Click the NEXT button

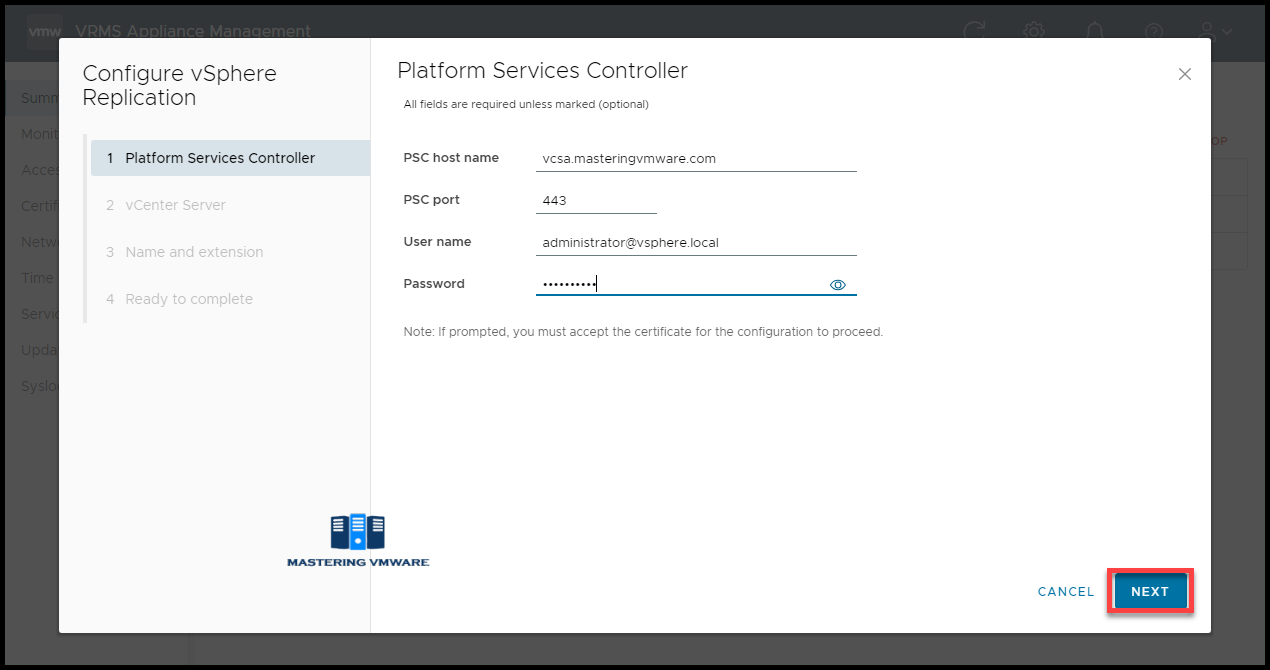(1150, 591)
